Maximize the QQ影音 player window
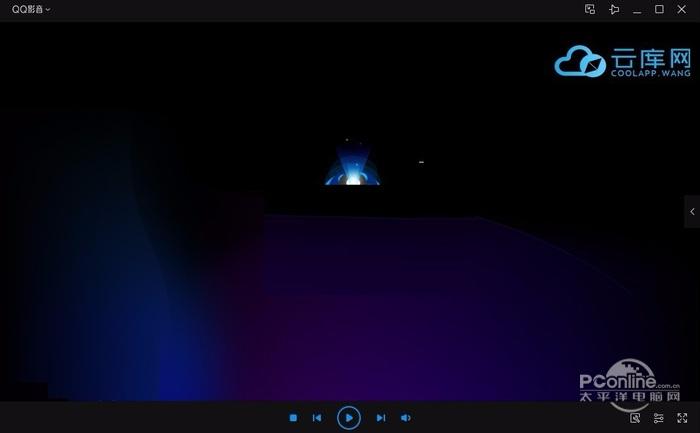The height and width of the screenshot is (433, 700). click(659, 9)
